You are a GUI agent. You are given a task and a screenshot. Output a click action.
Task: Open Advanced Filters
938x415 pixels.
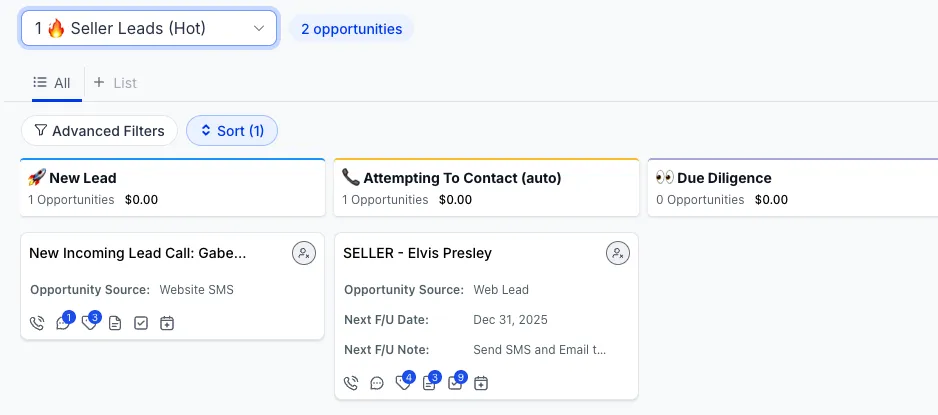point(99,131)
